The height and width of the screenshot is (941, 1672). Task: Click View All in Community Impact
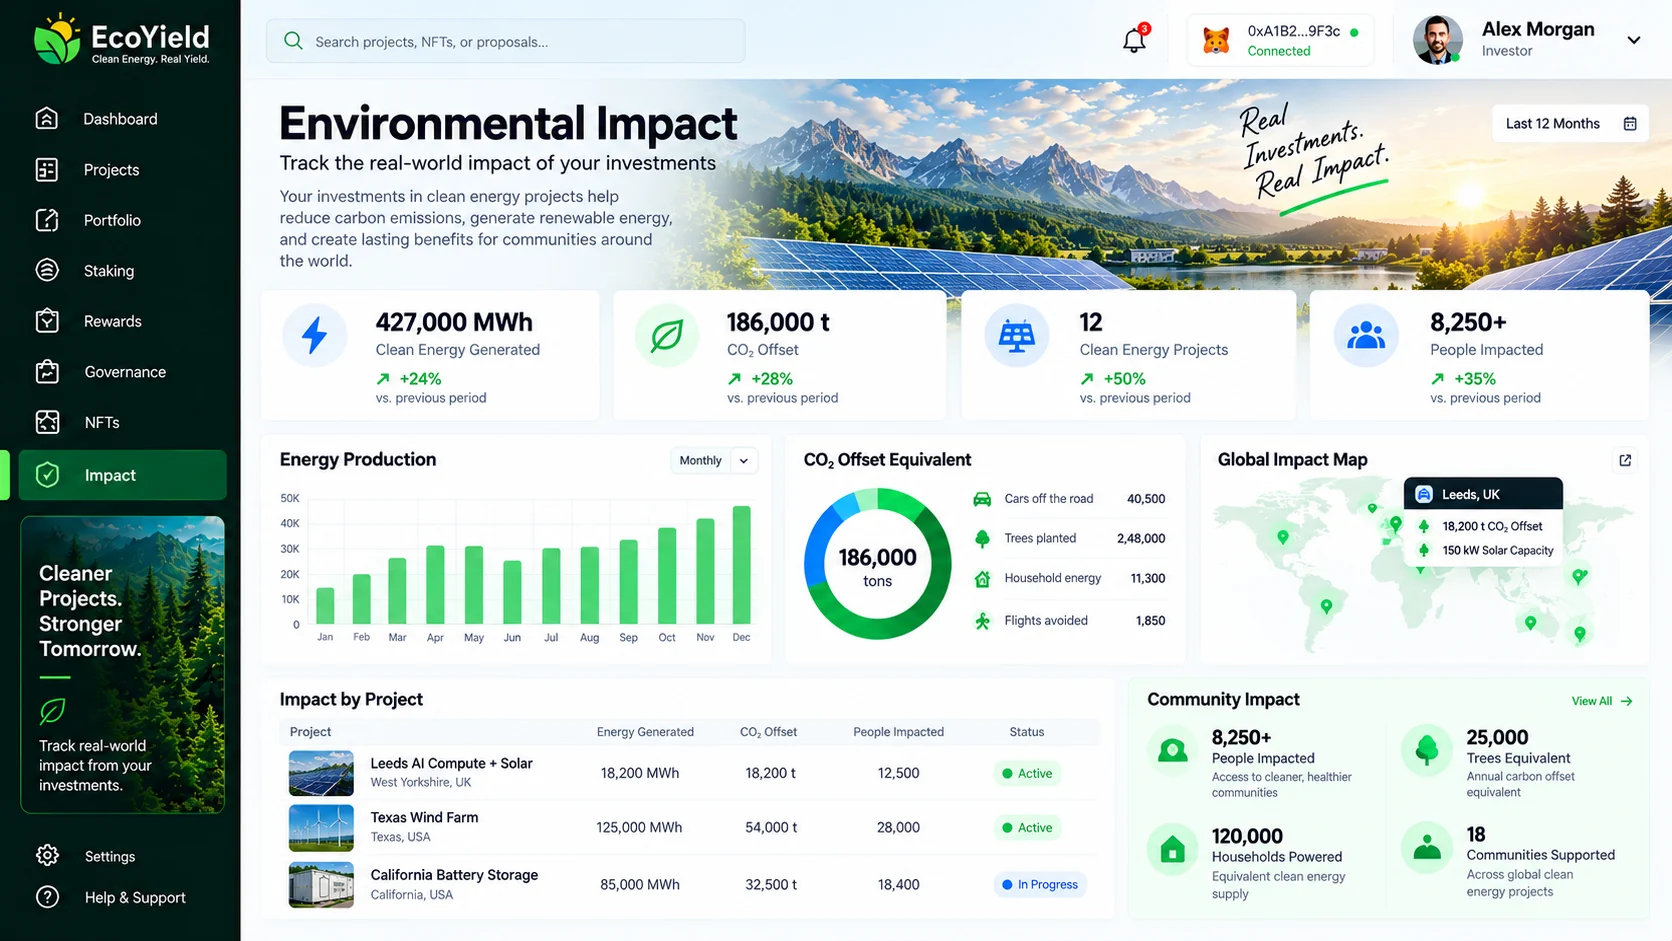pyautogui.click(x=1601, y=701)
